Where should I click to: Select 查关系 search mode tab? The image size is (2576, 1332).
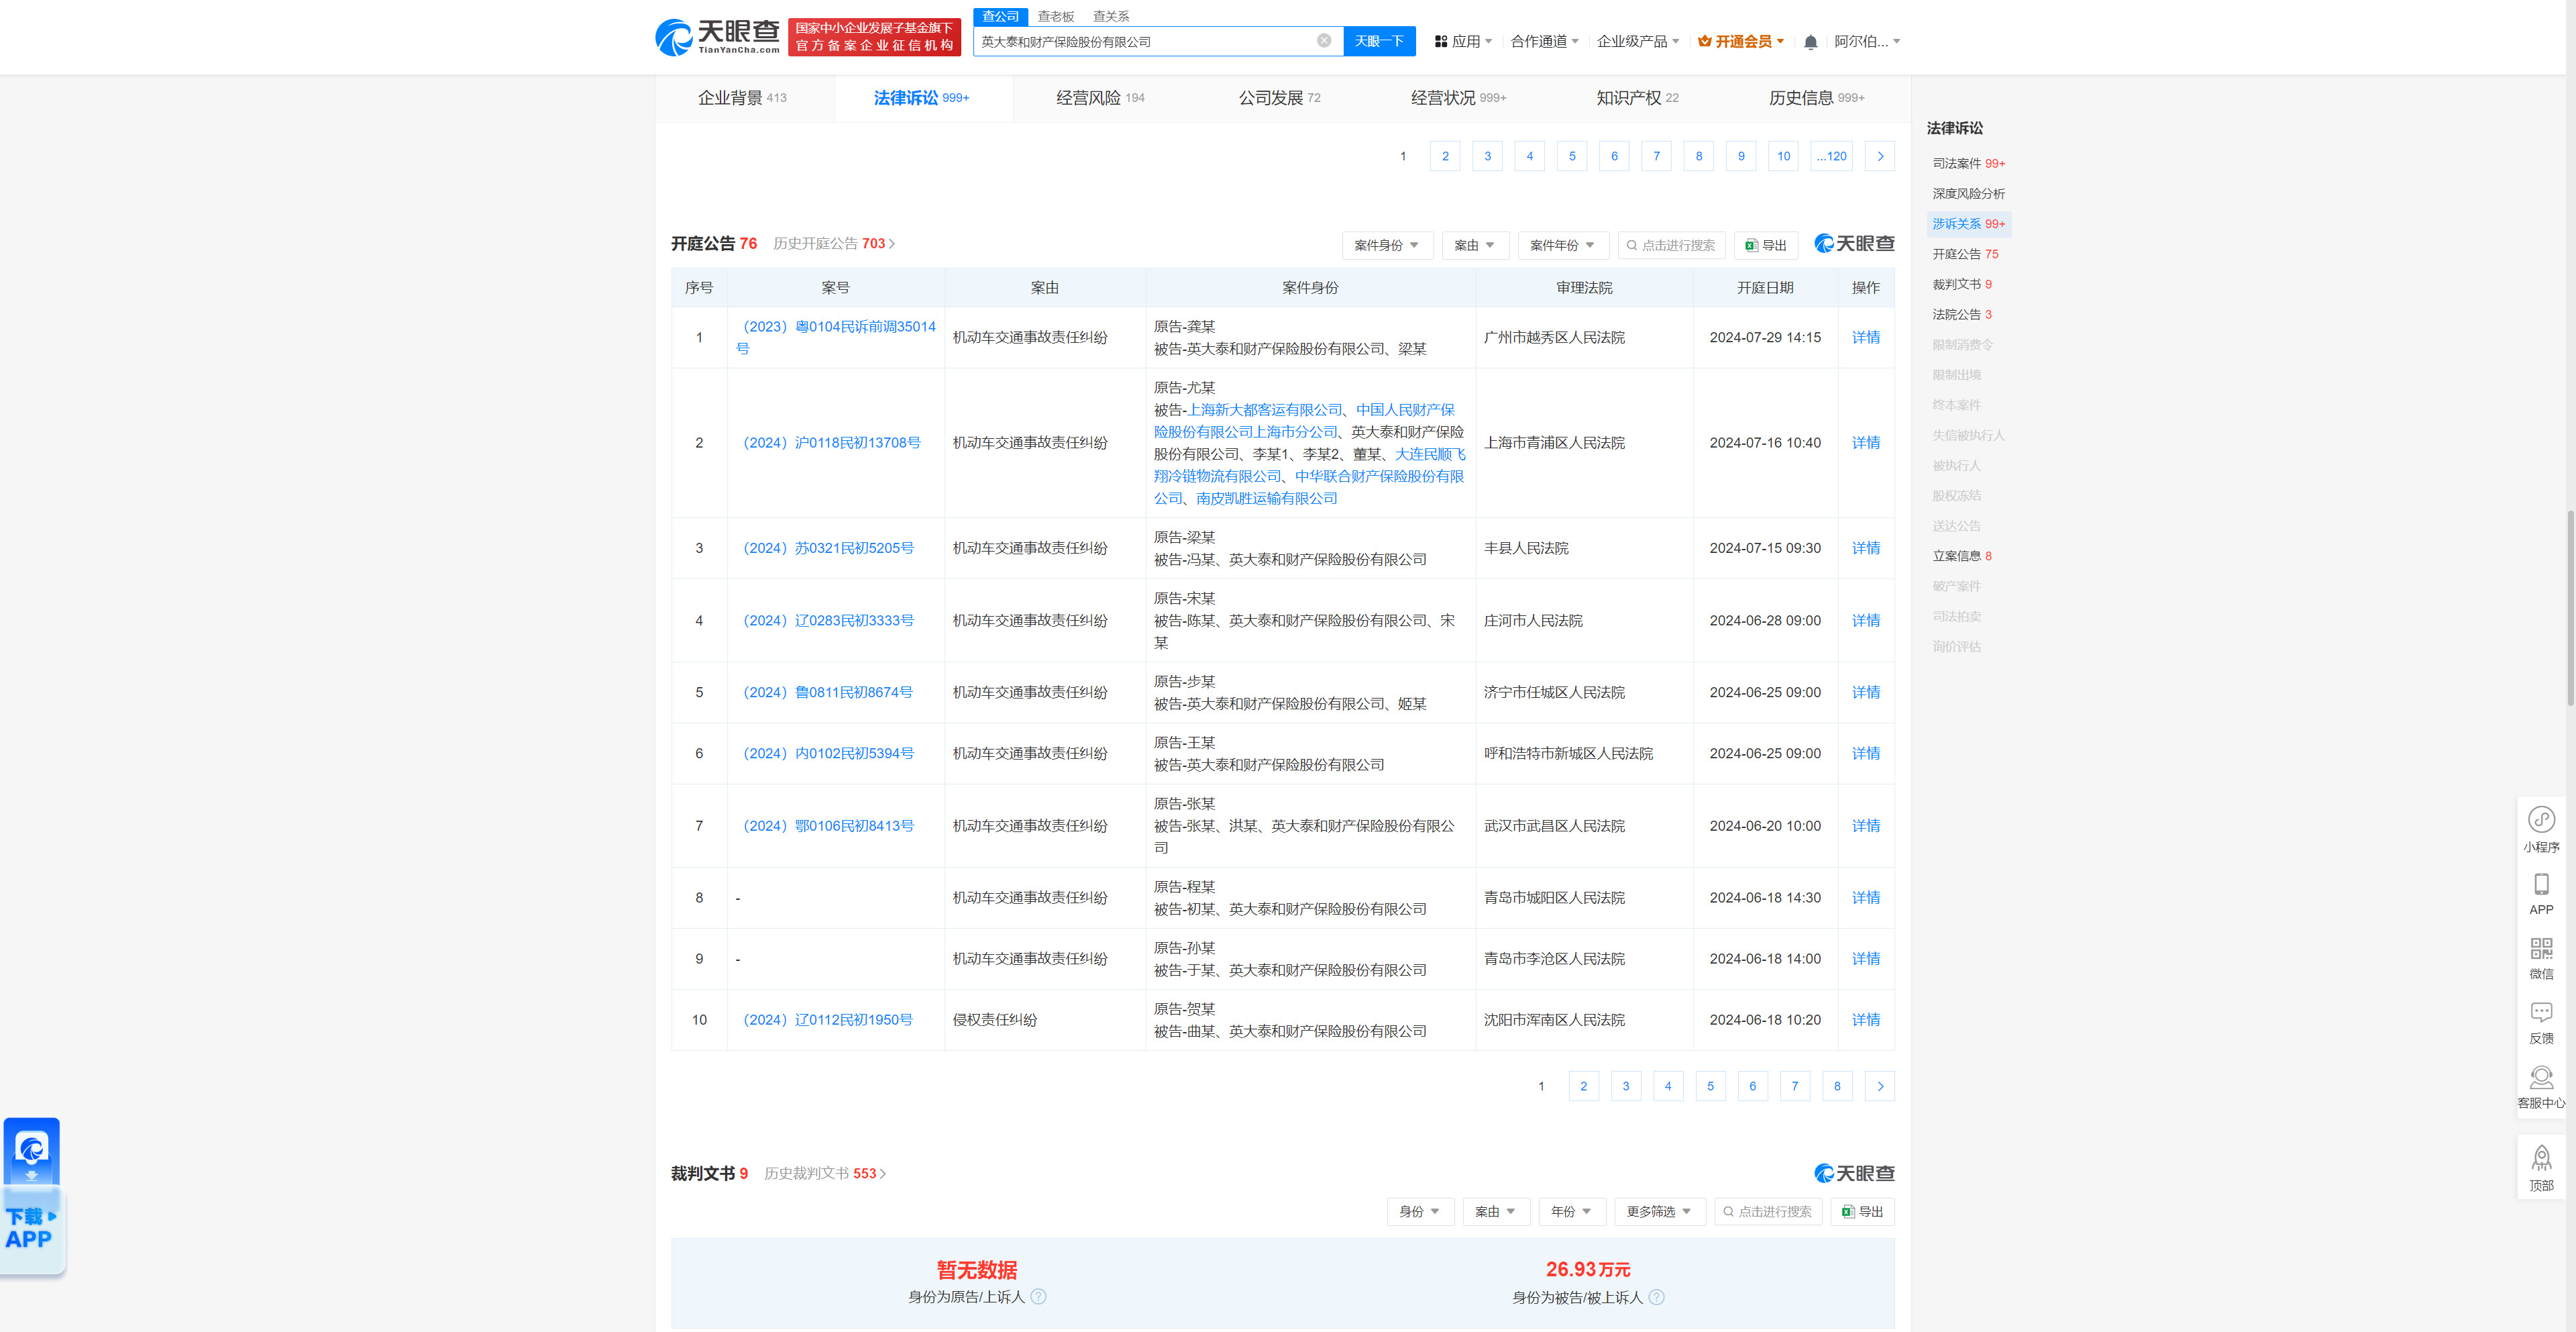(1110, 16)
